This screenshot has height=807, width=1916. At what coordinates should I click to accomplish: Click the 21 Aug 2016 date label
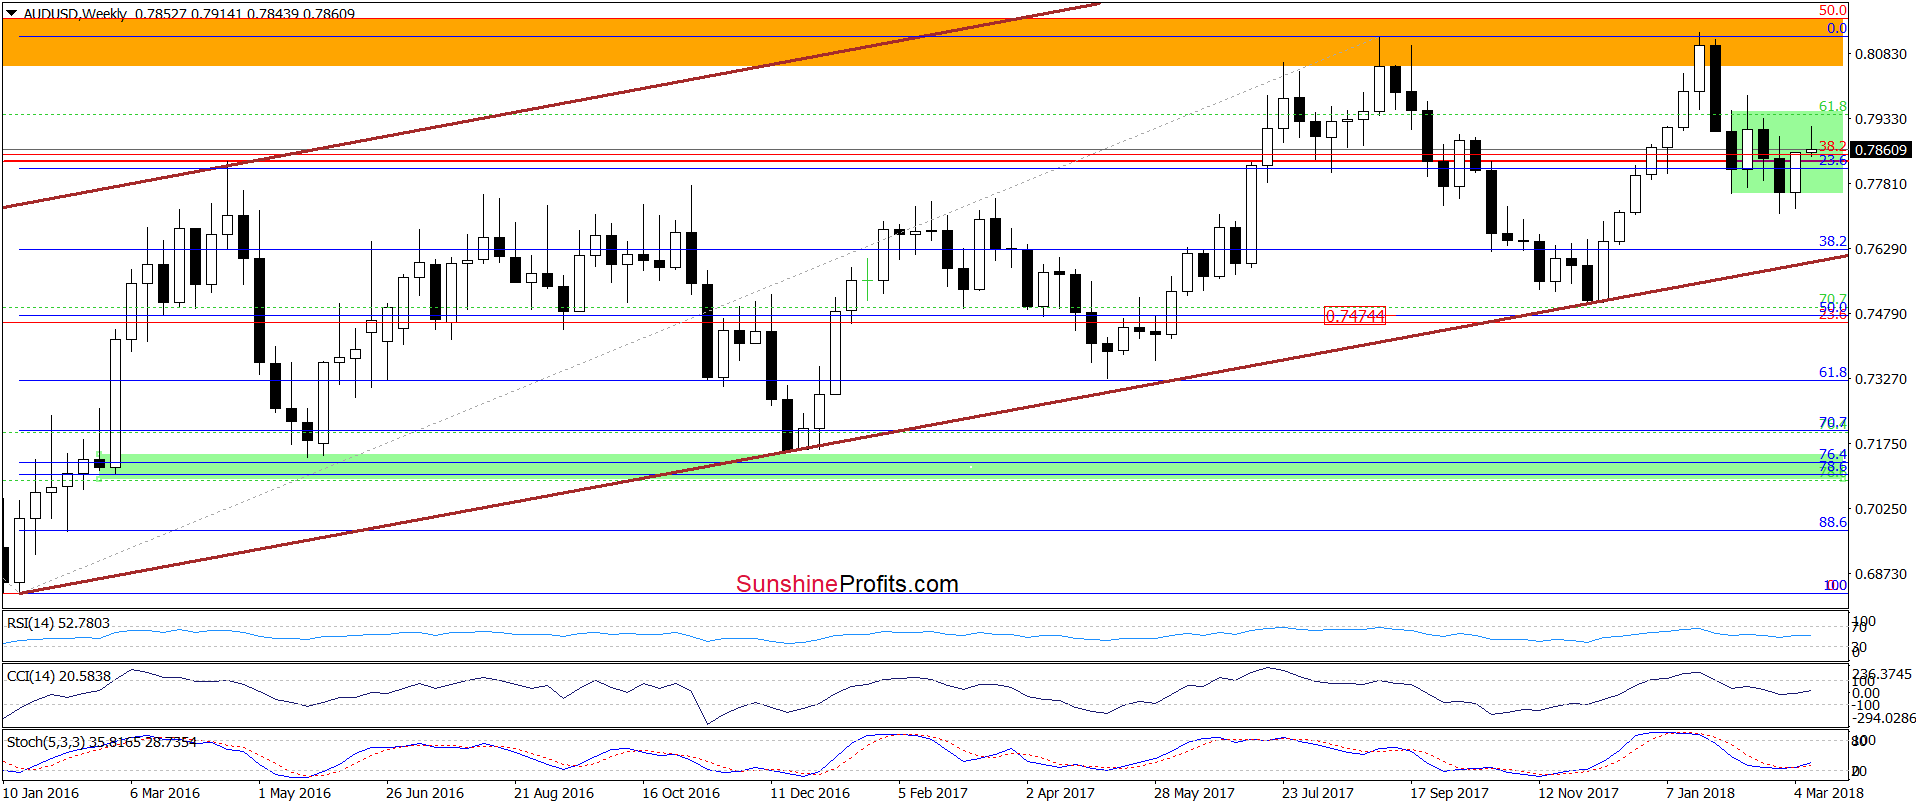pos(554,793)
